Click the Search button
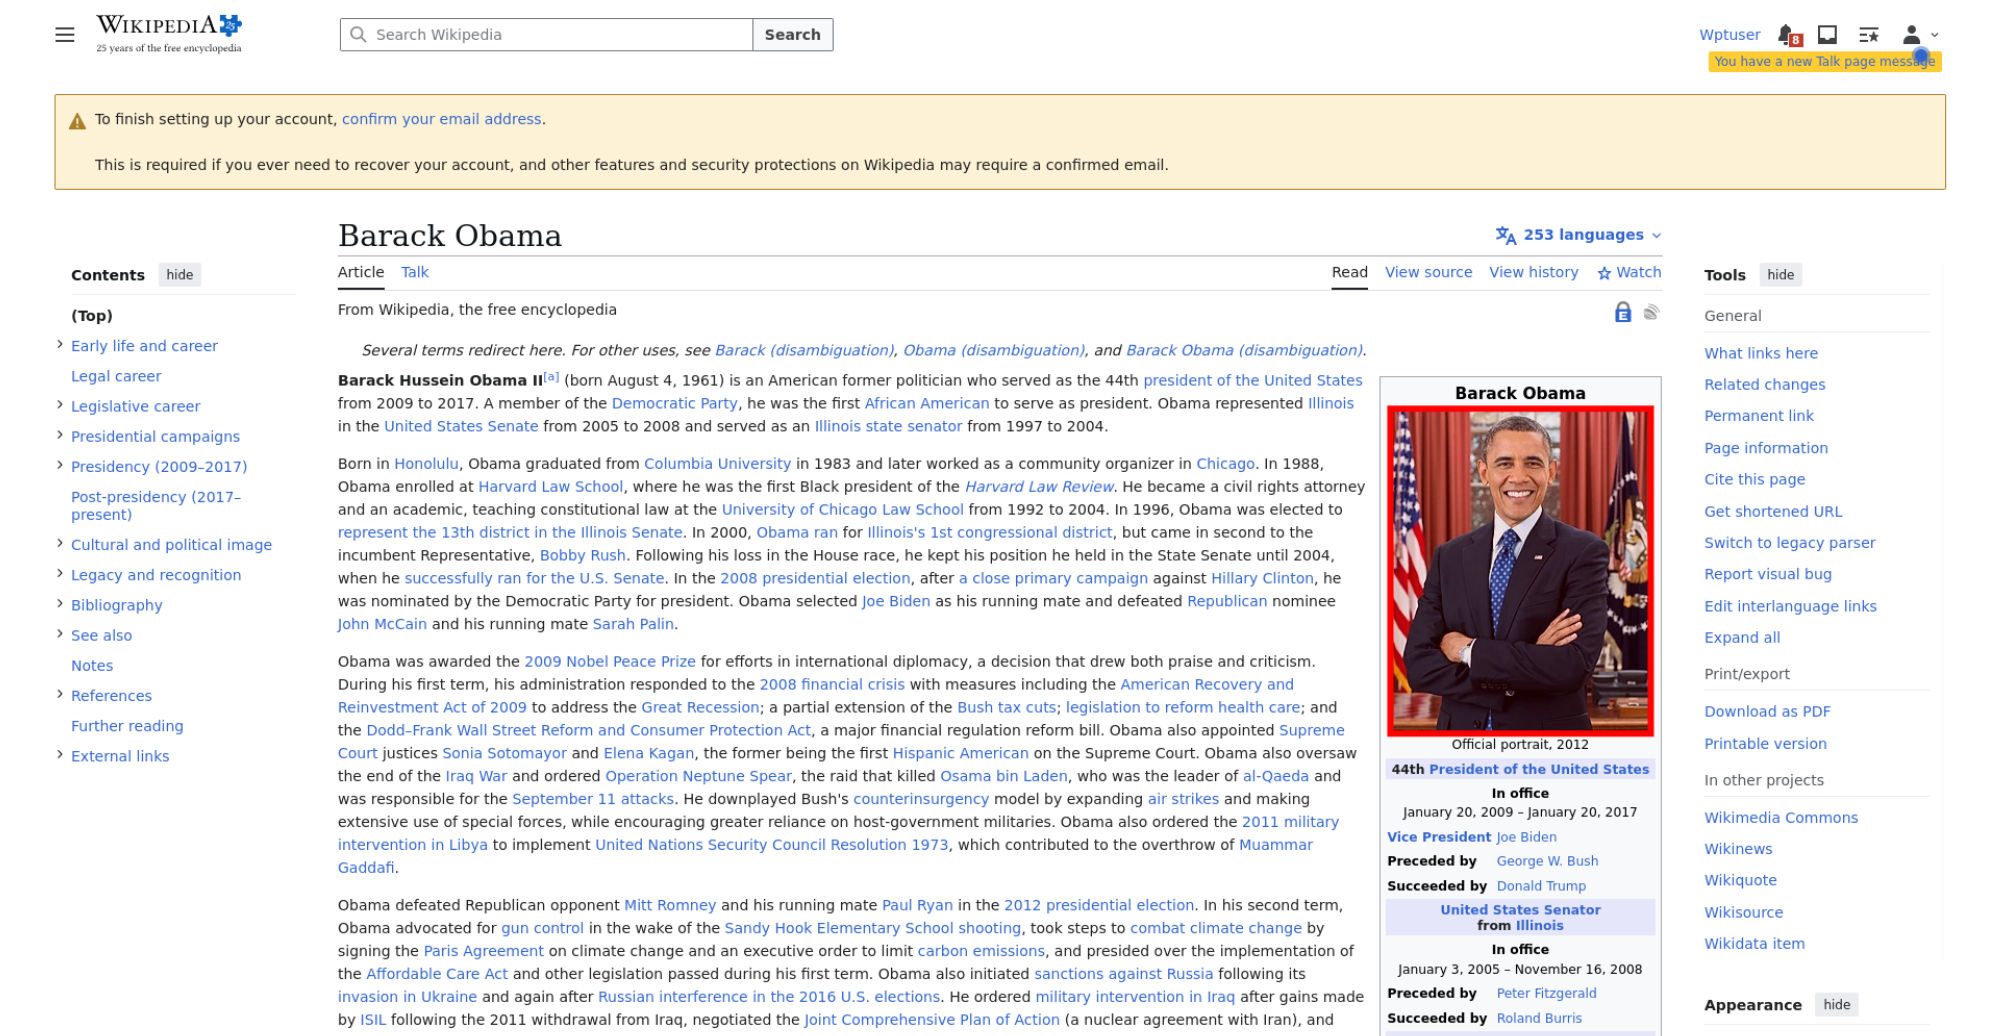 pyautogui.click(x=792, y=35)
